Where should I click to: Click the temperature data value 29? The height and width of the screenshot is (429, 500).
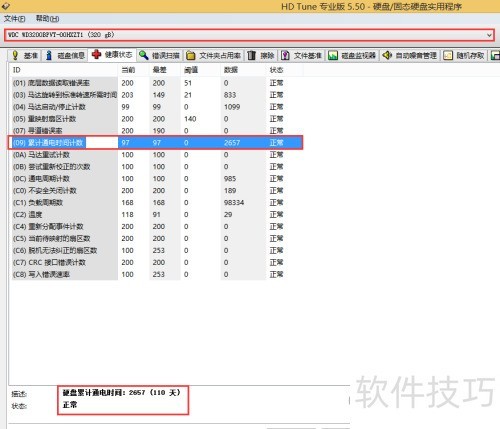coord(228,215)
